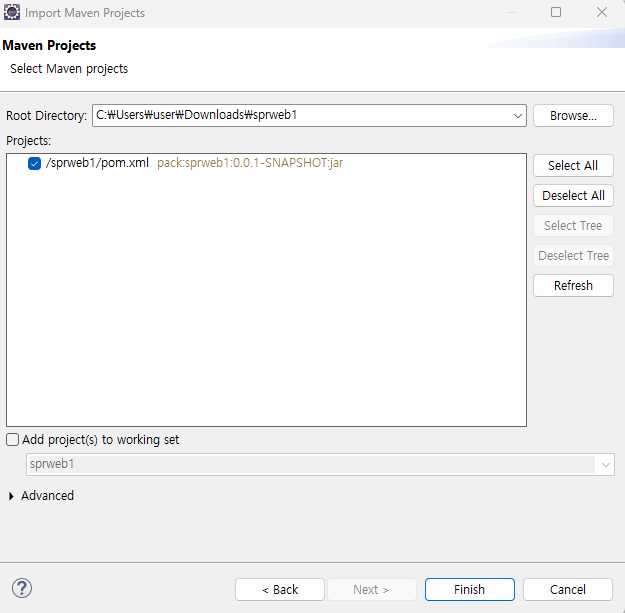
Task: Go back with the < Back button
Action: [x=280, y=589]
